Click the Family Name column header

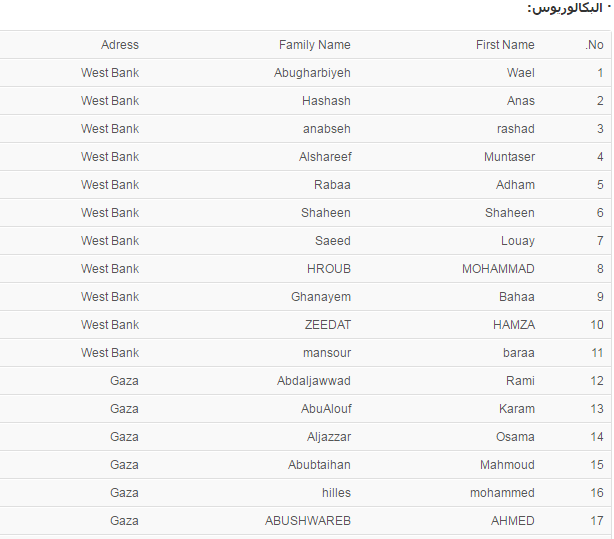314,45
